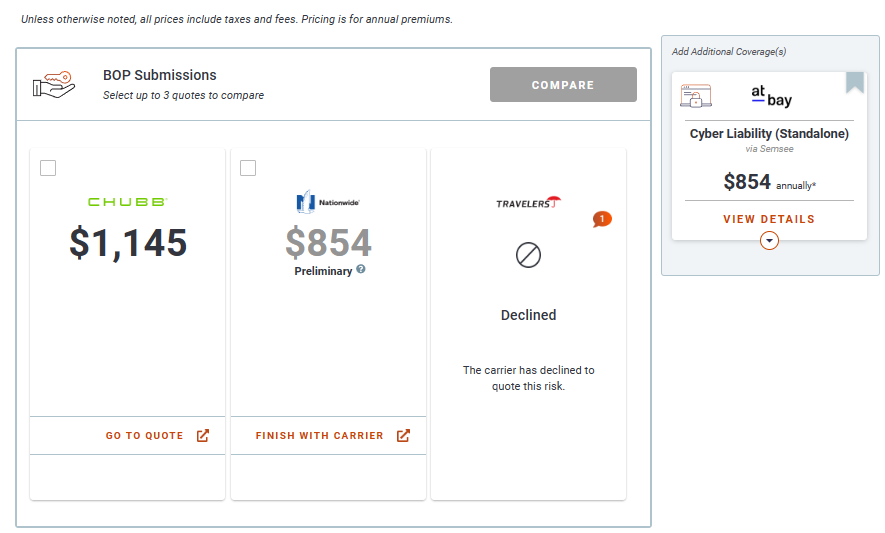Click the external link icon beside Go To Quote
Screen dimensions: 885x533
point(203,436)
